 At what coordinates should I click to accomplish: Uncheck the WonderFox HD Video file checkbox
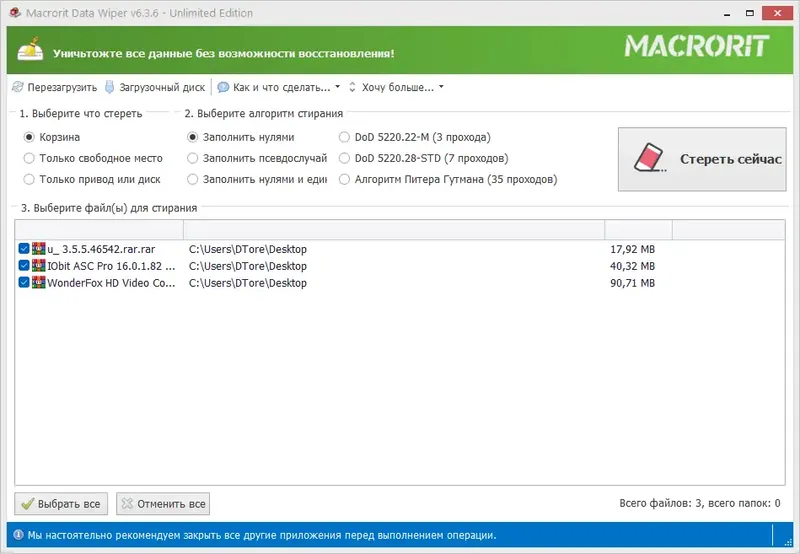point(23,282)
